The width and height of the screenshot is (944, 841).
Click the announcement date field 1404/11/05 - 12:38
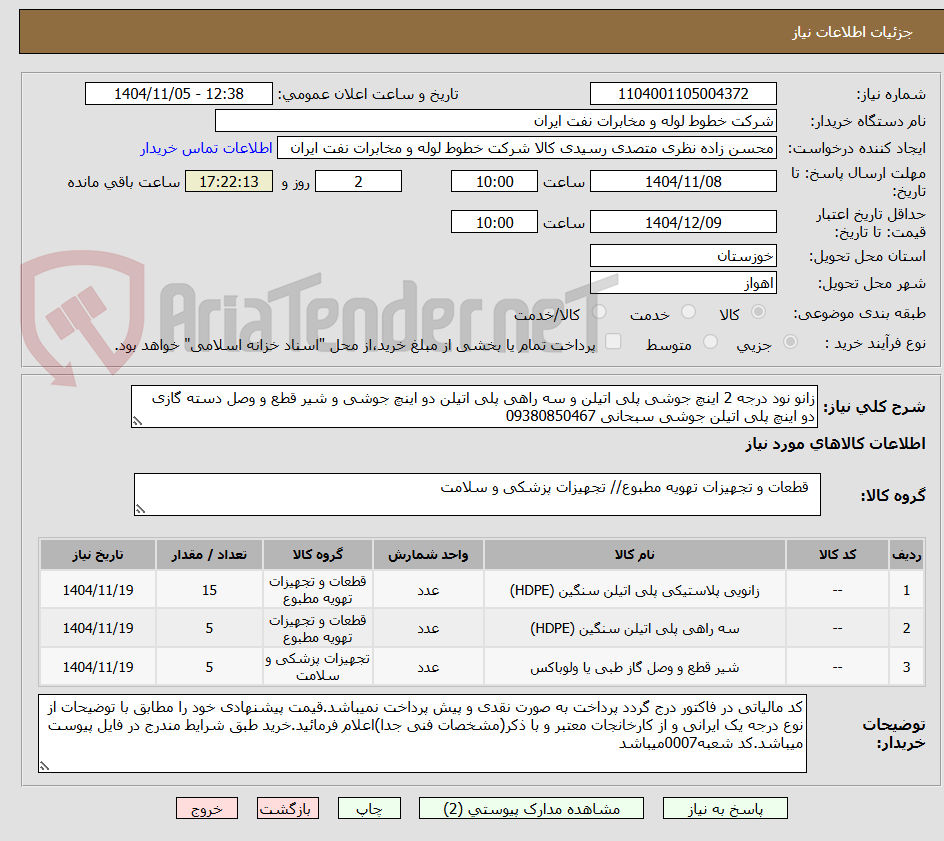[179, 94]
